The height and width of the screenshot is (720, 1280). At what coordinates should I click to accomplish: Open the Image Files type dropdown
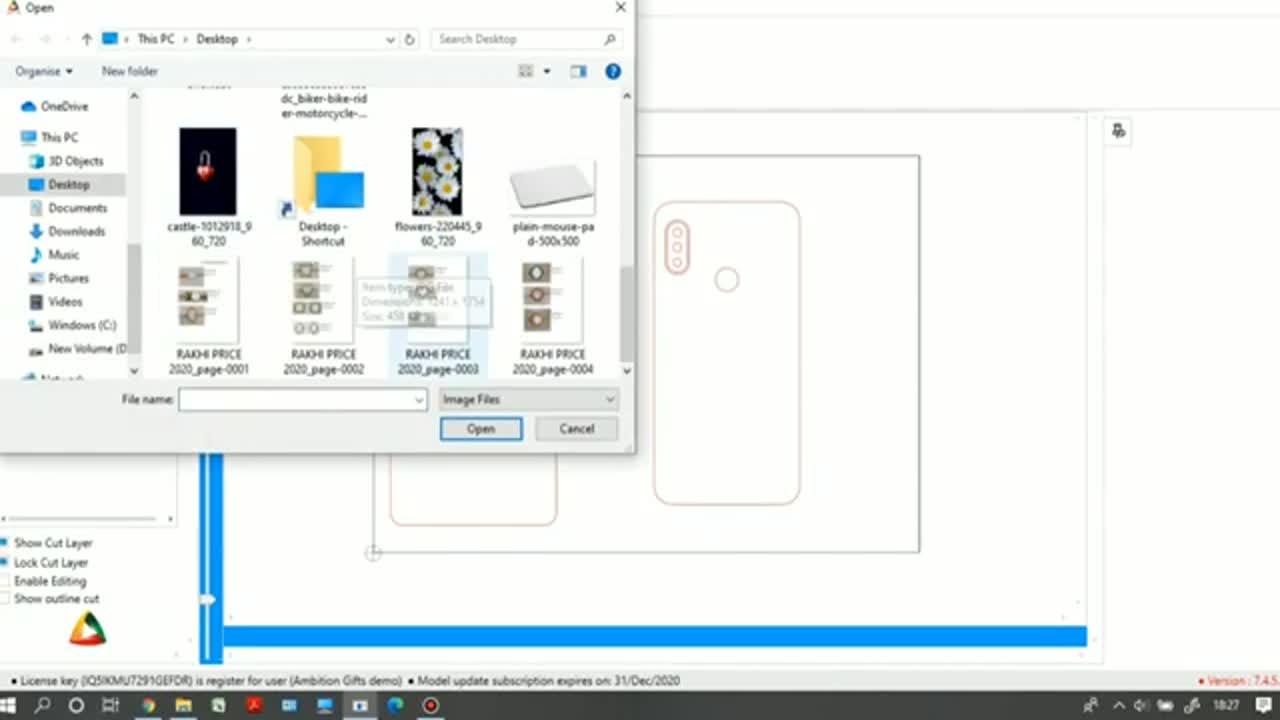(528, 400)
